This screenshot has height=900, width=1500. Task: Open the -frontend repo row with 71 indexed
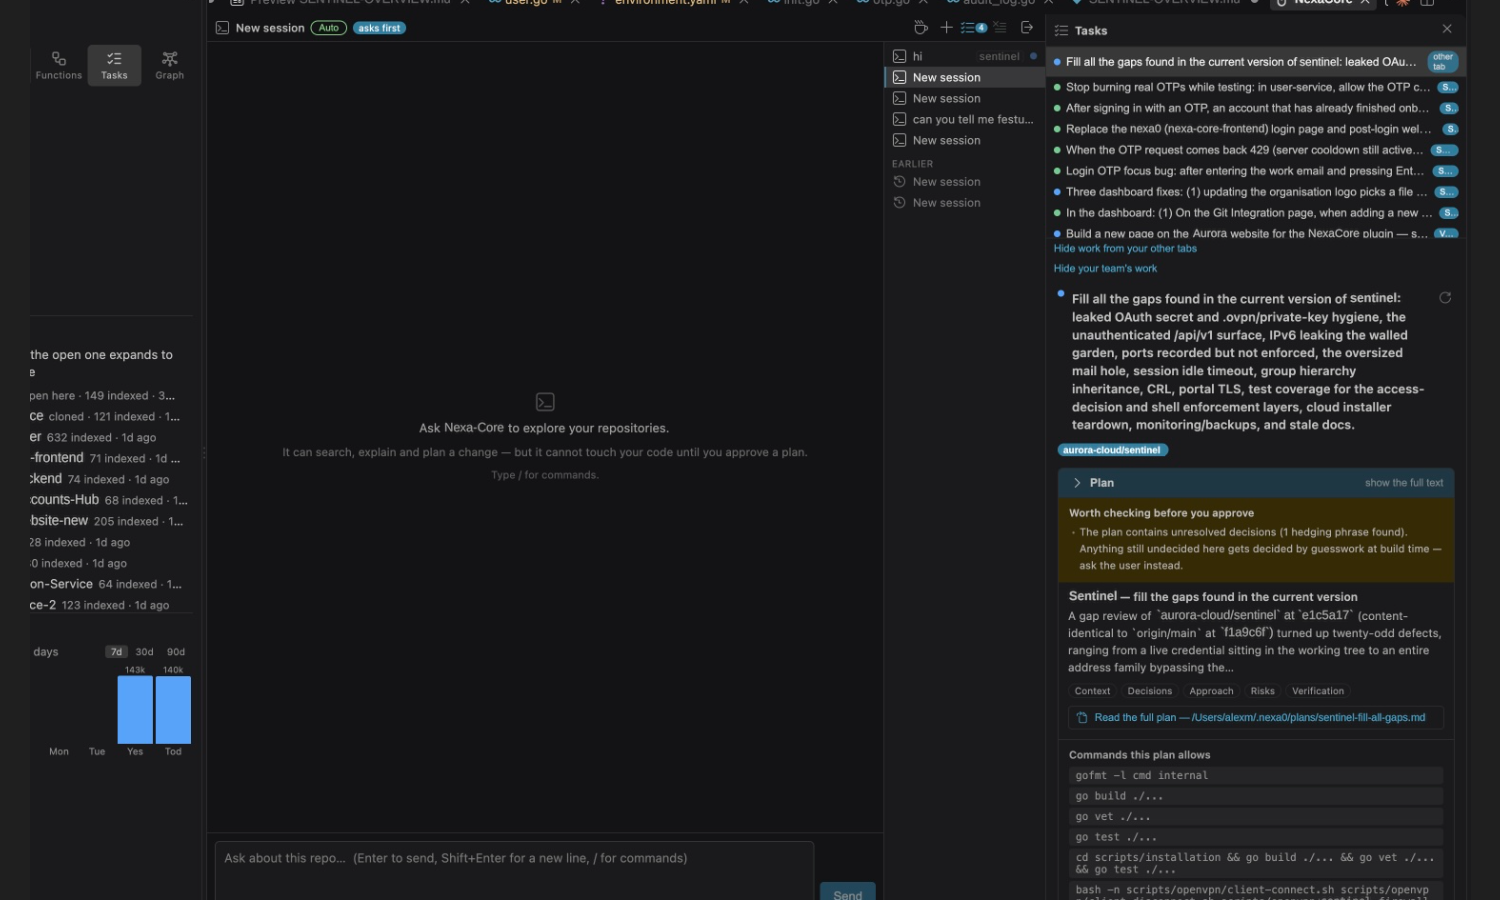110,458
